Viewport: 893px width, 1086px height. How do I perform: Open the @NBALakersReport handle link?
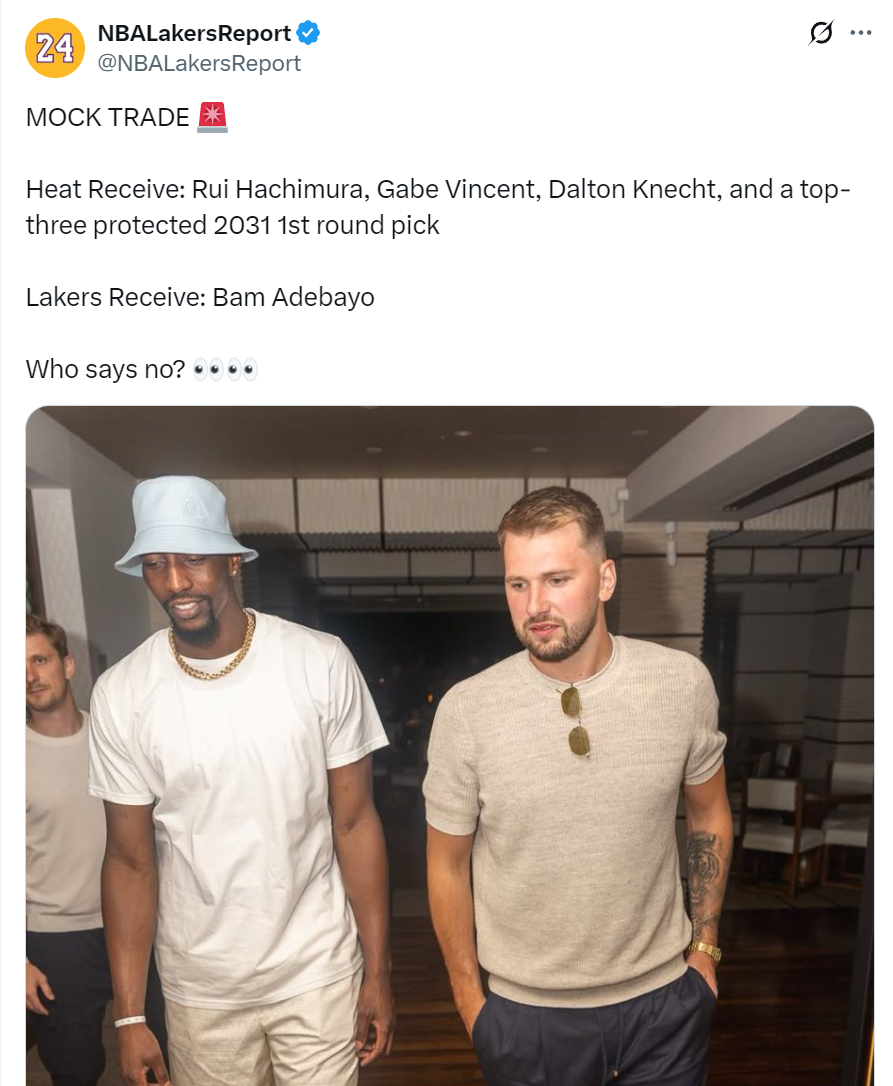click(x=199, y=63)
